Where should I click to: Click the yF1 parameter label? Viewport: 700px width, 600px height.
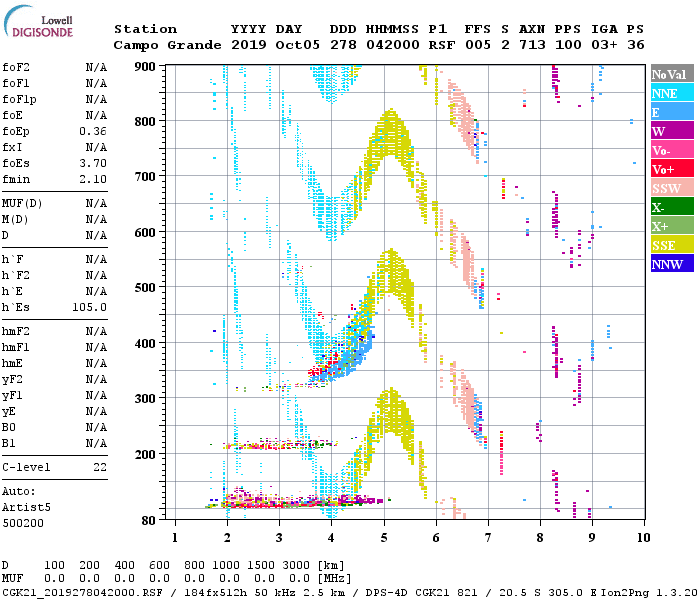12,396
